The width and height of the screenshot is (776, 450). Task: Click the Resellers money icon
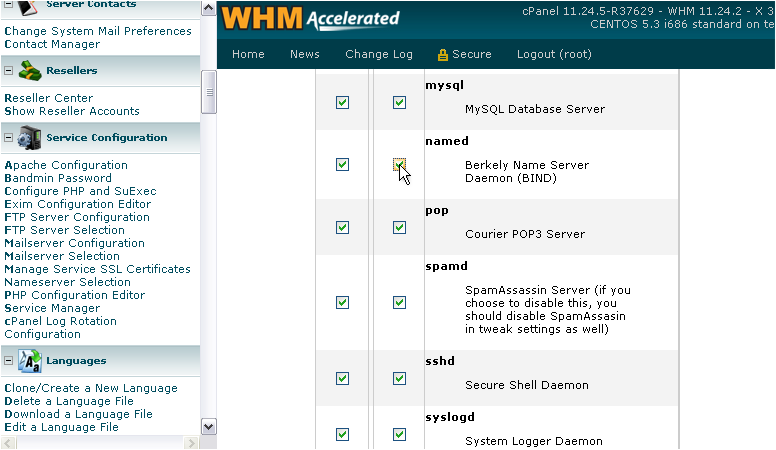pos(30,71)
